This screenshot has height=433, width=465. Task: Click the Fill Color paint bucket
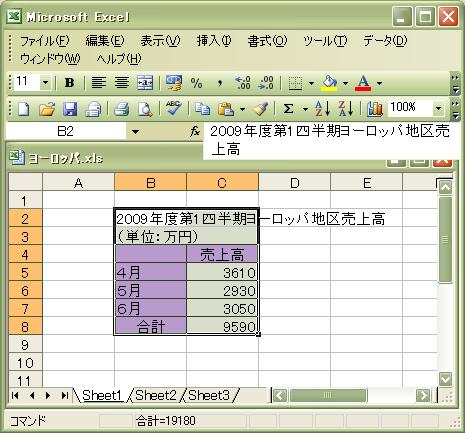[x=329, y=82]
